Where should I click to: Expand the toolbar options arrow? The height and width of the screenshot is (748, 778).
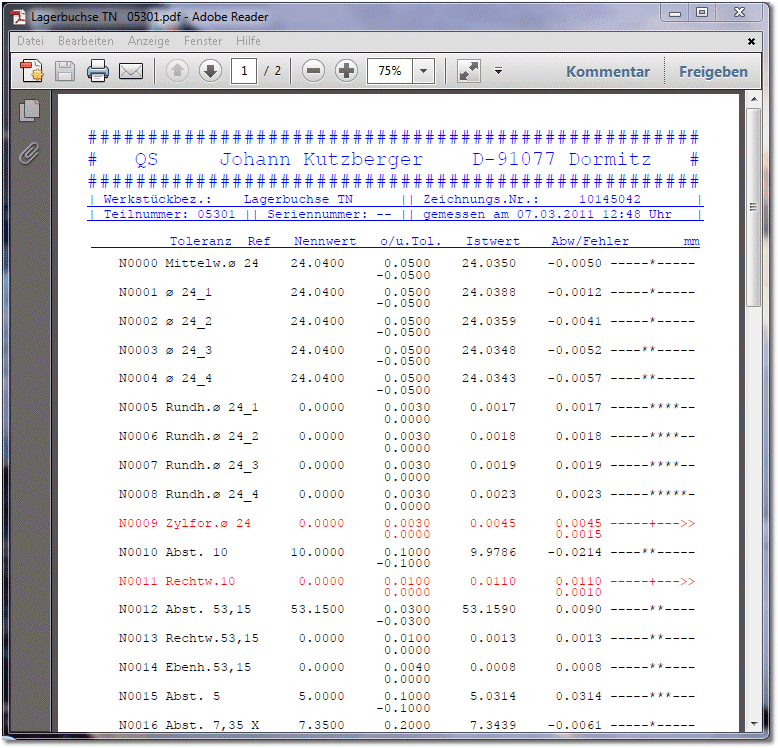tap(499, 71)
